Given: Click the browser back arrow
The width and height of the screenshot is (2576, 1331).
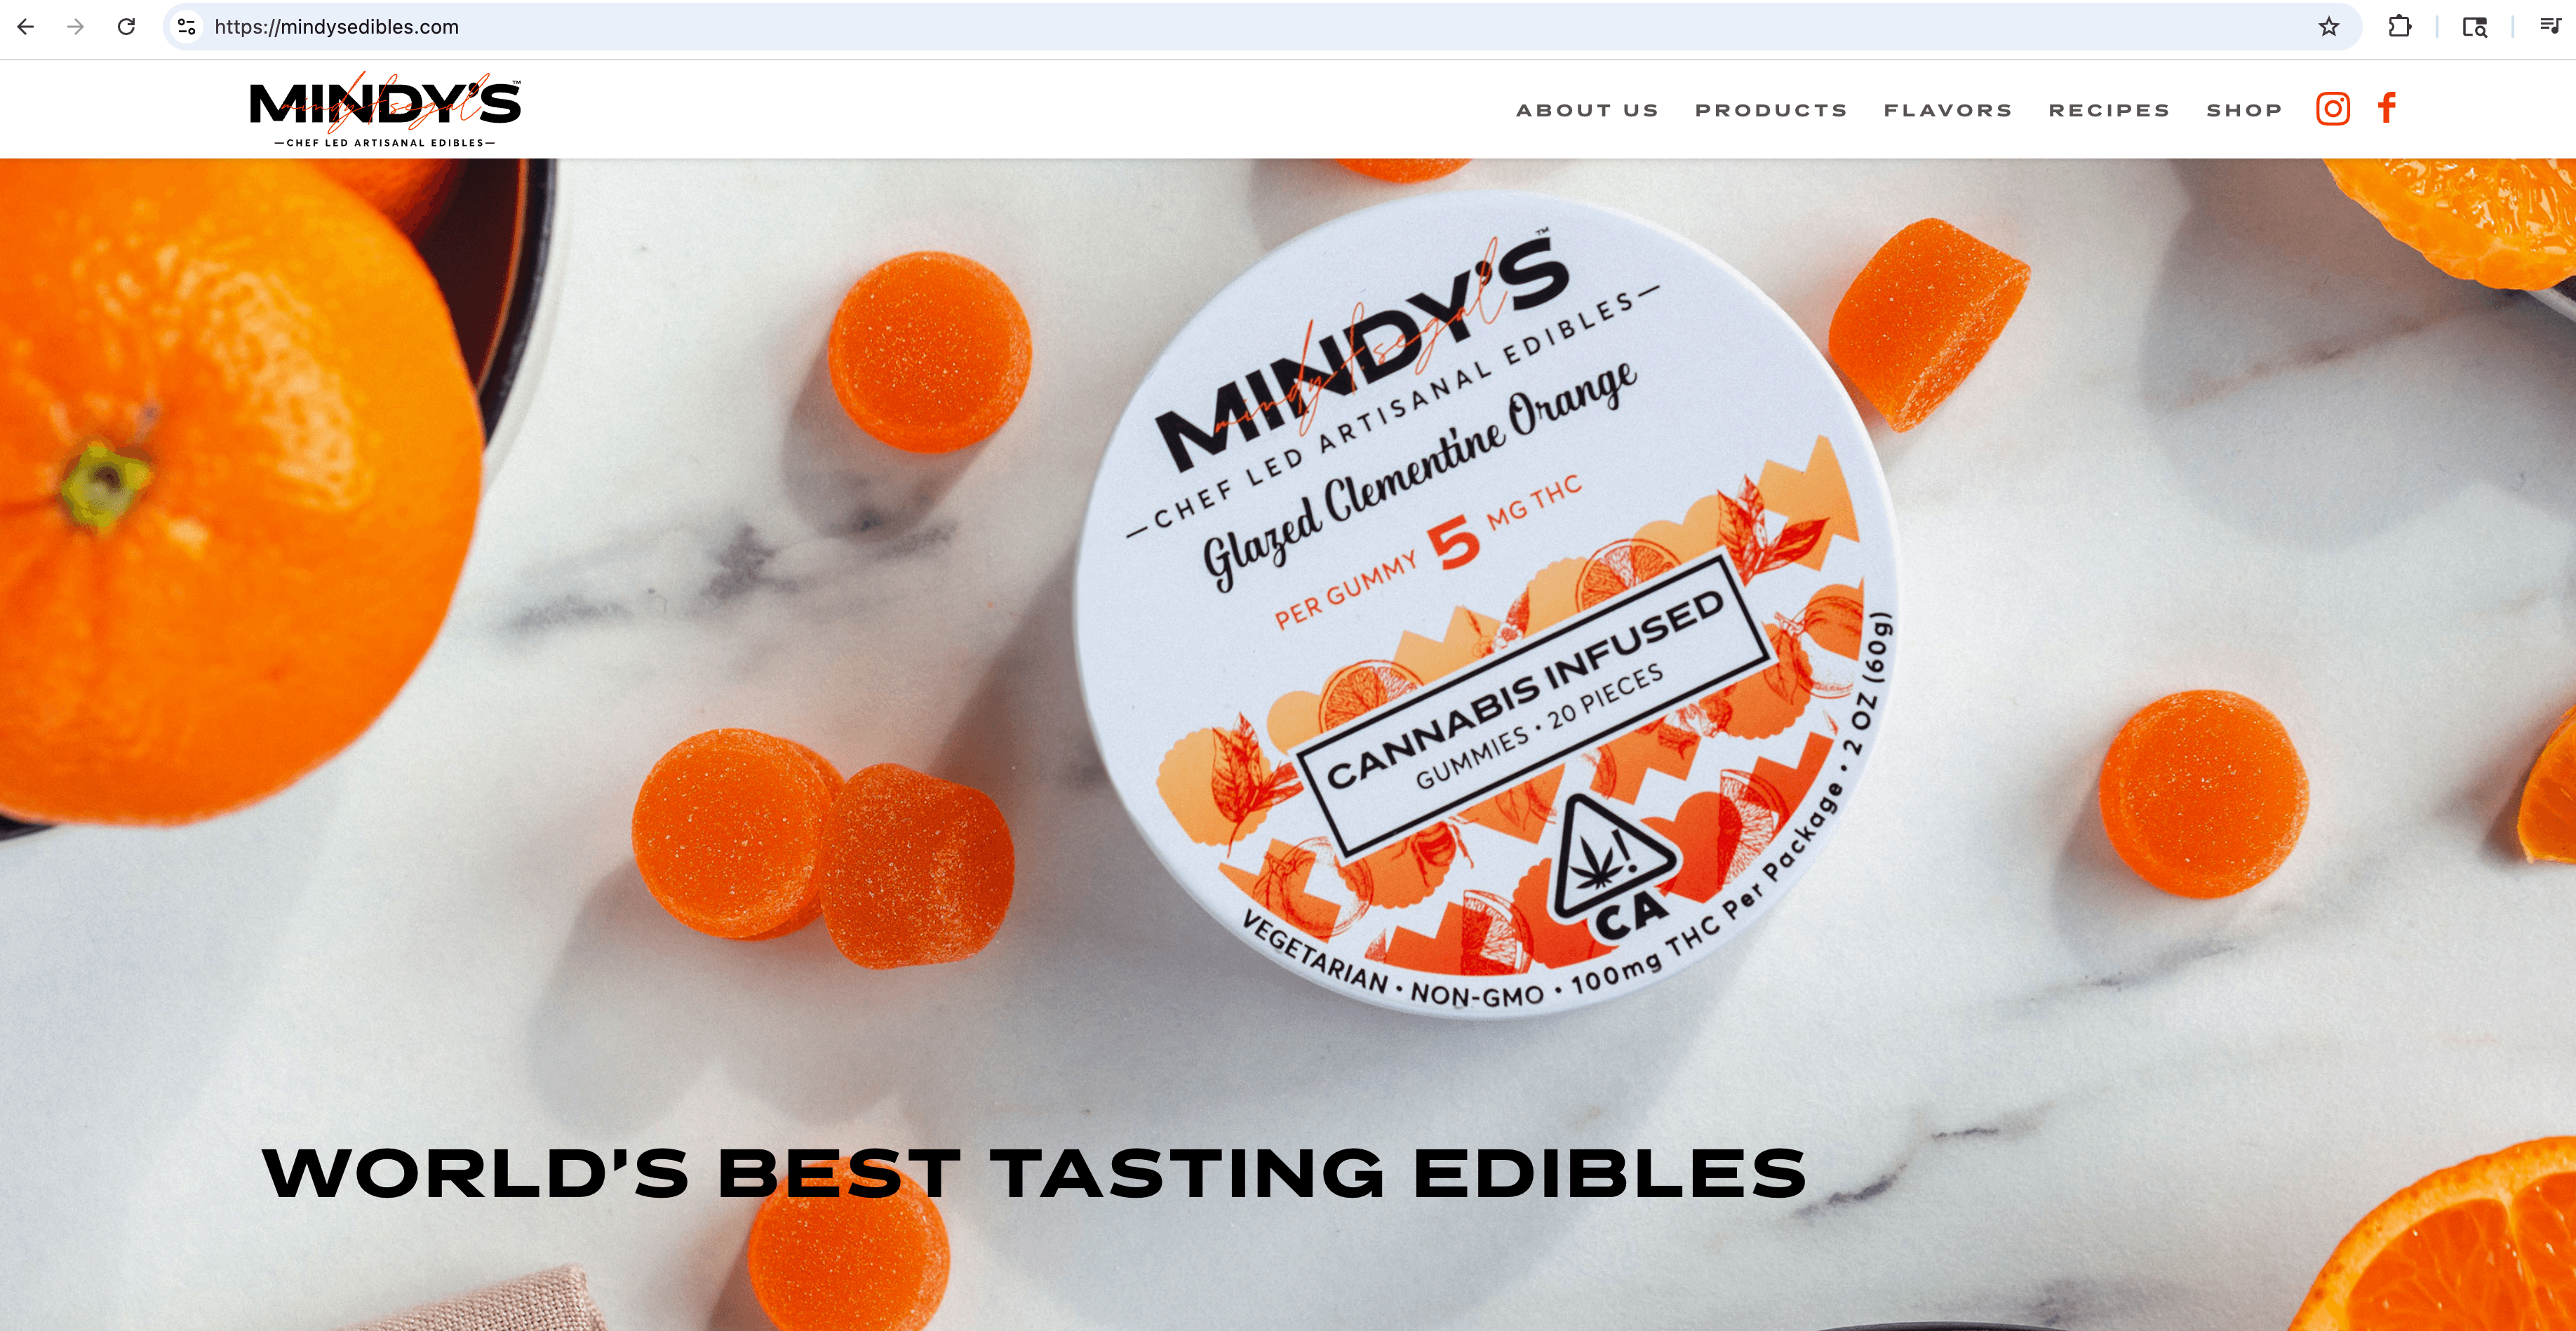Looking at the screenshot, I should click(26, 27).
